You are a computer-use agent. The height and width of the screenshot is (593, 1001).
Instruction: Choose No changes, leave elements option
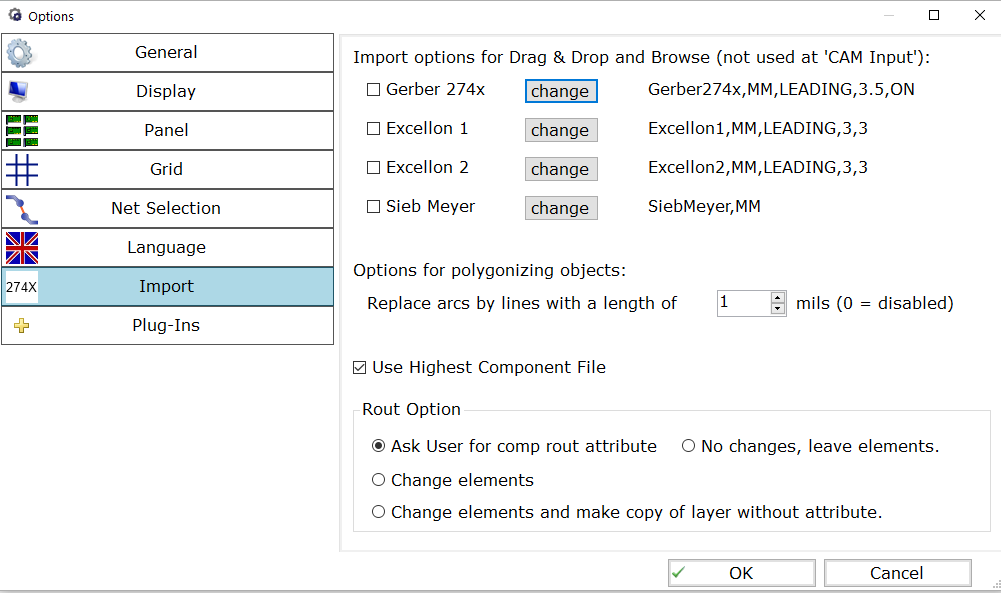pyautogui.click(x=688, y=446)
